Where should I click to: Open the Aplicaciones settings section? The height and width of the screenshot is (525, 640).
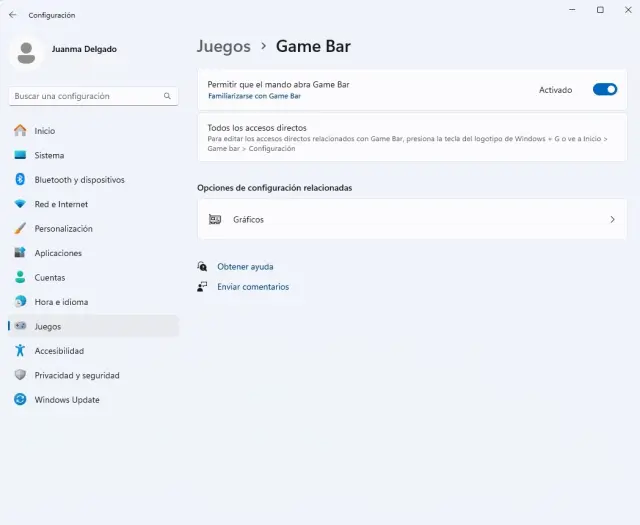click(58, 253)
